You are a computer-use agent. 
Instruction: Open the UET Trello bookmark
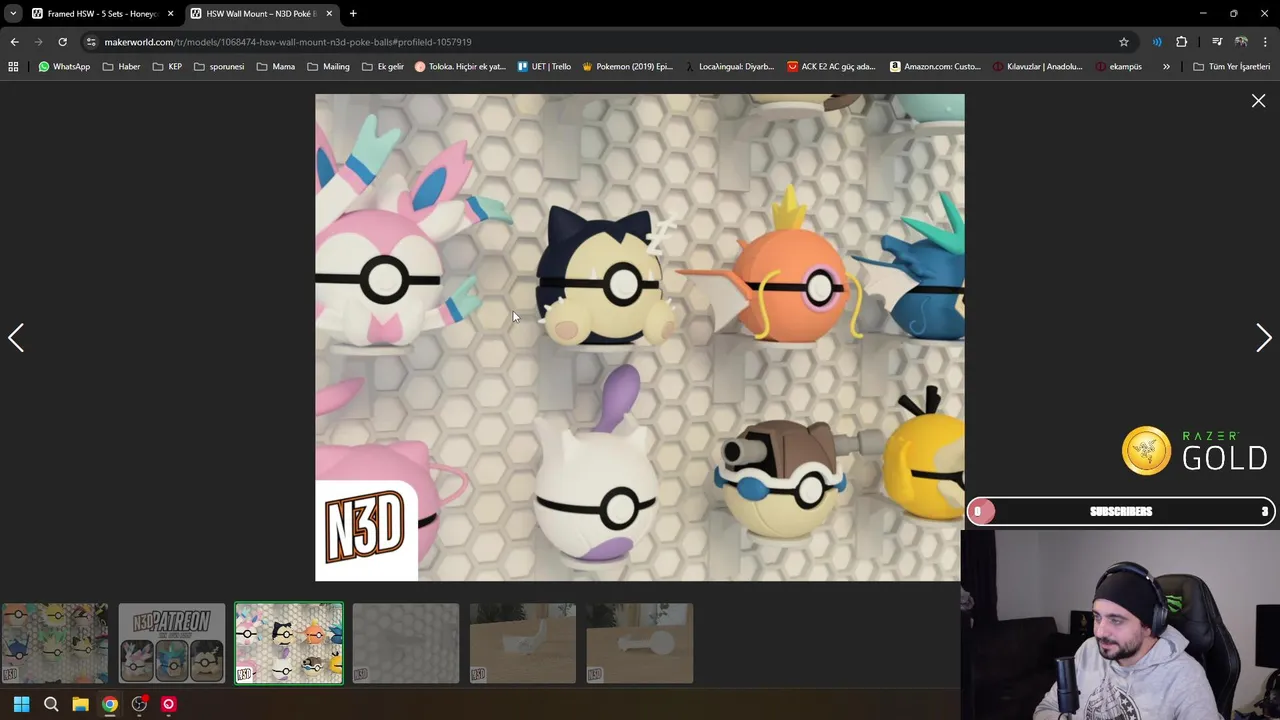[x=545, y=67]
